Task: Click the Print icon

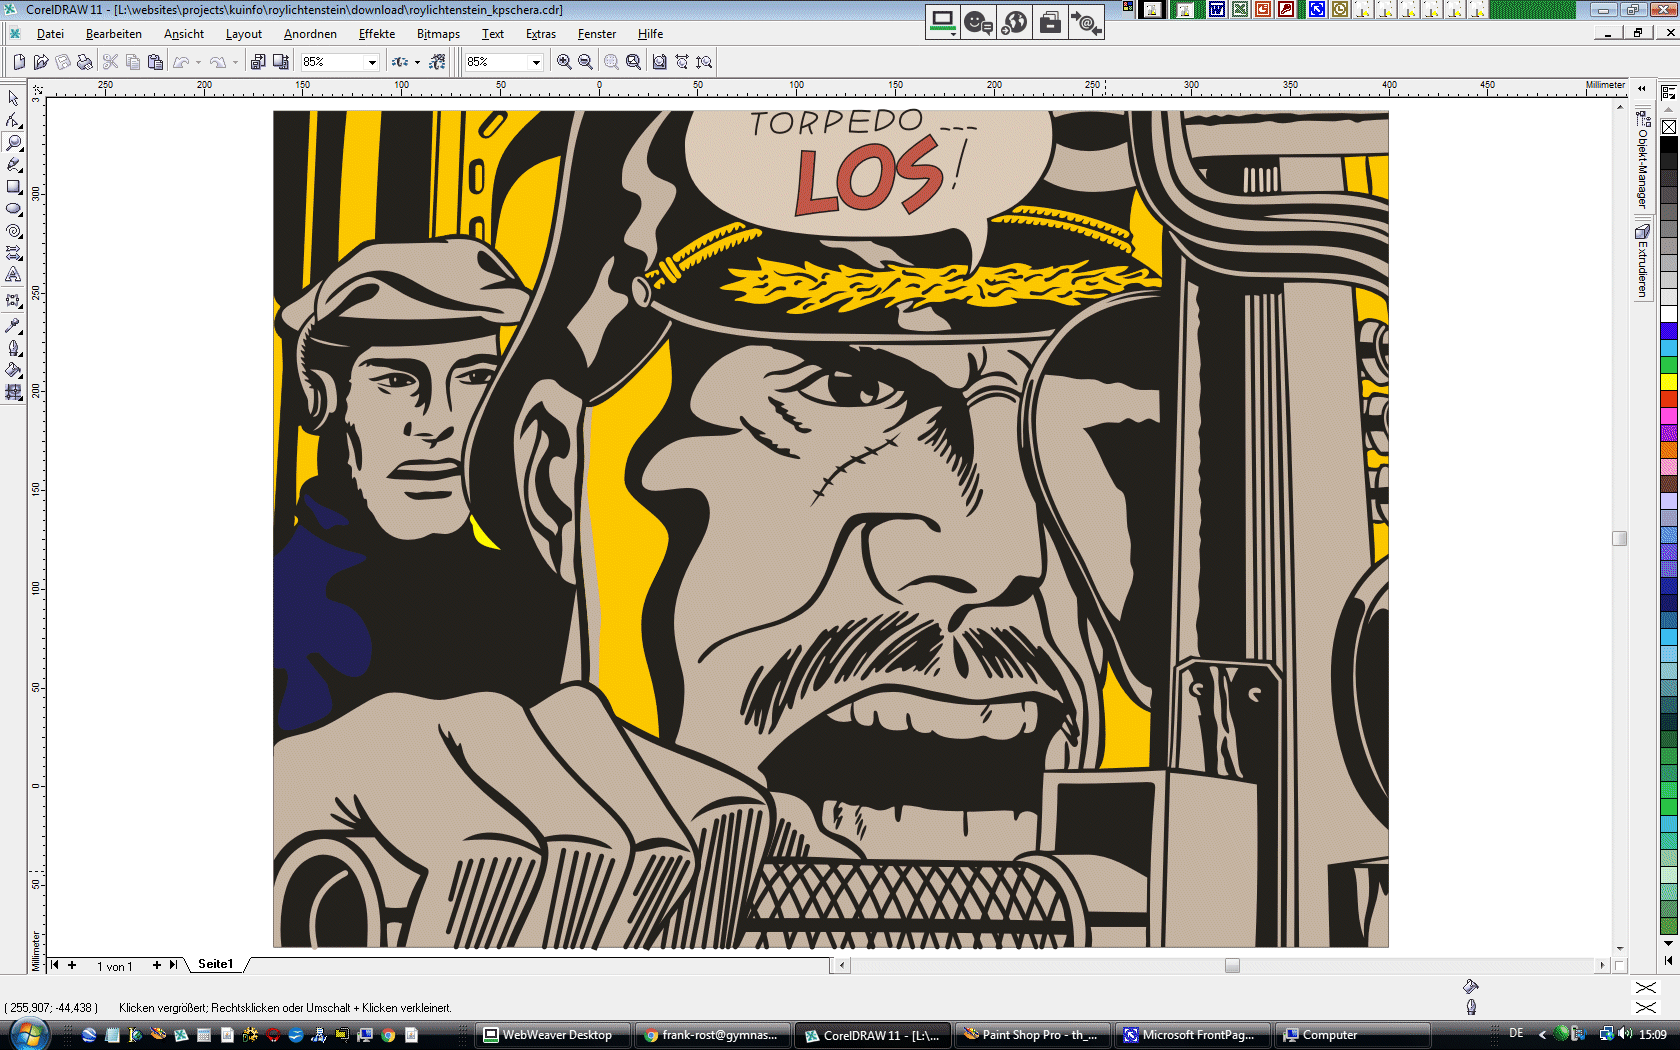Action: pyautogui.click(x=85, y=62)
